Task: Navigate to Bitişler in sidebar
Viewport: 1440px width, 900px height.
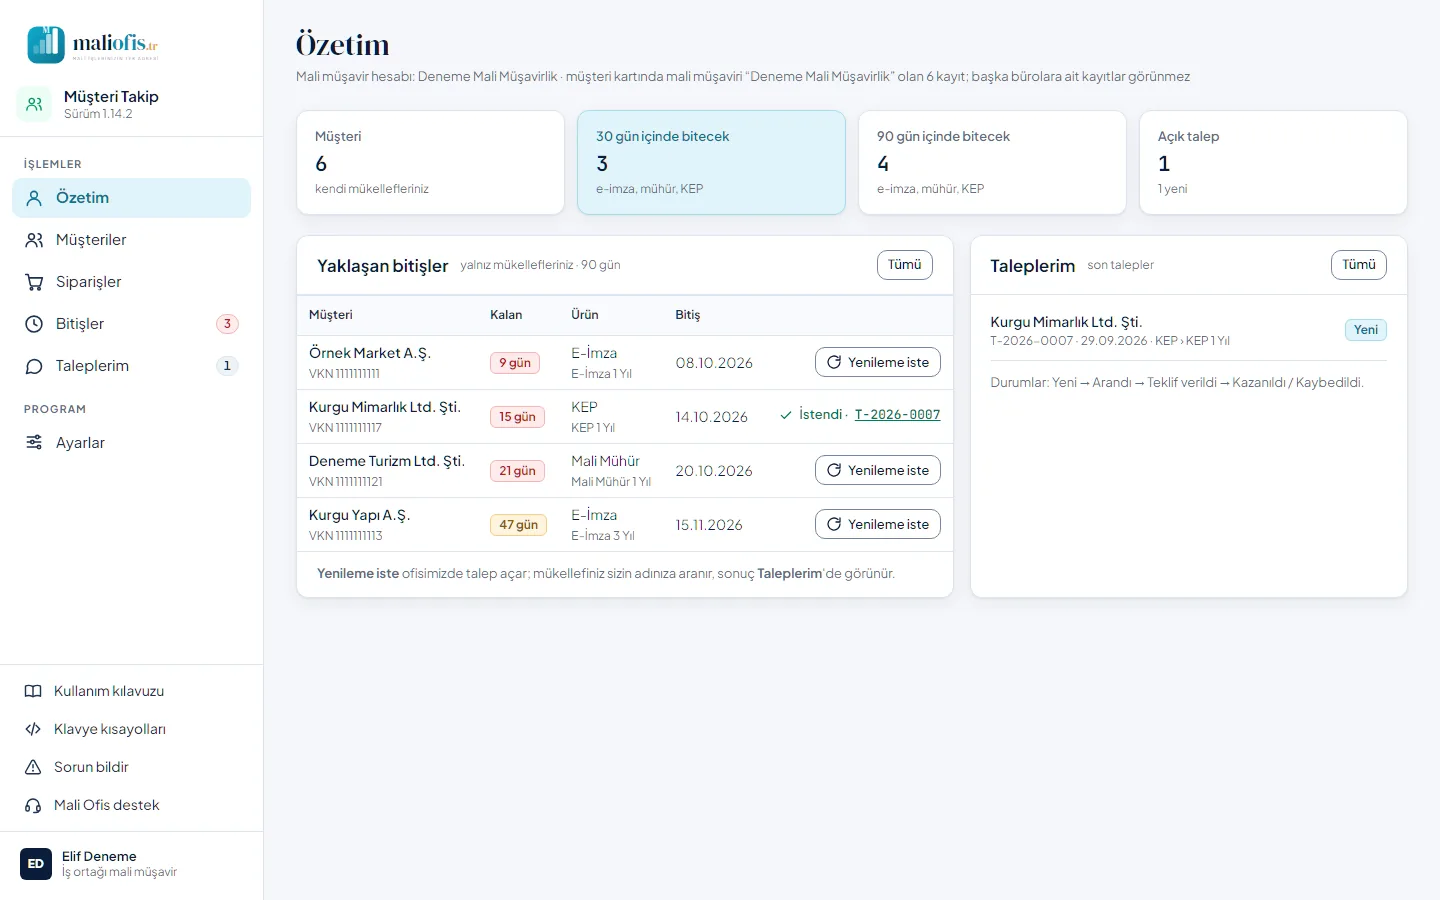Action: coord(131,324)
